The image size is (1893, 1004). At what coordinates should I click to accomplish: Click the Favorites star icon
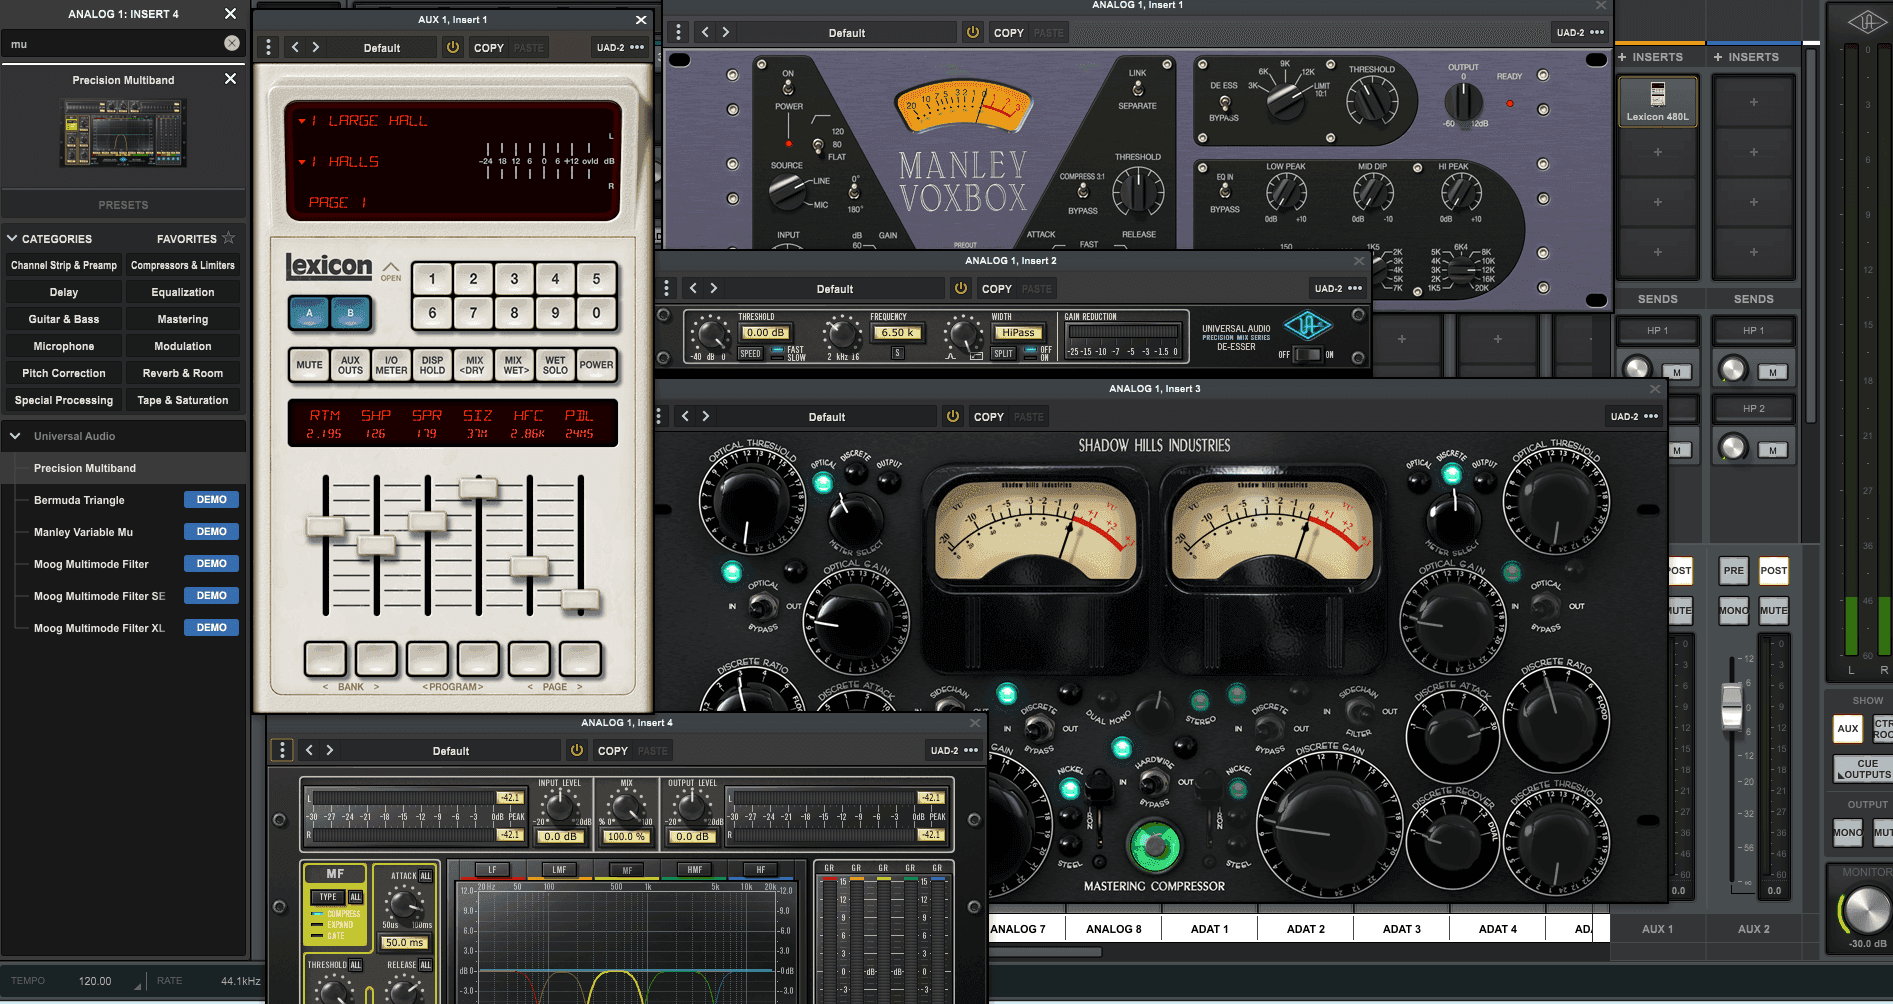(229, 238)
